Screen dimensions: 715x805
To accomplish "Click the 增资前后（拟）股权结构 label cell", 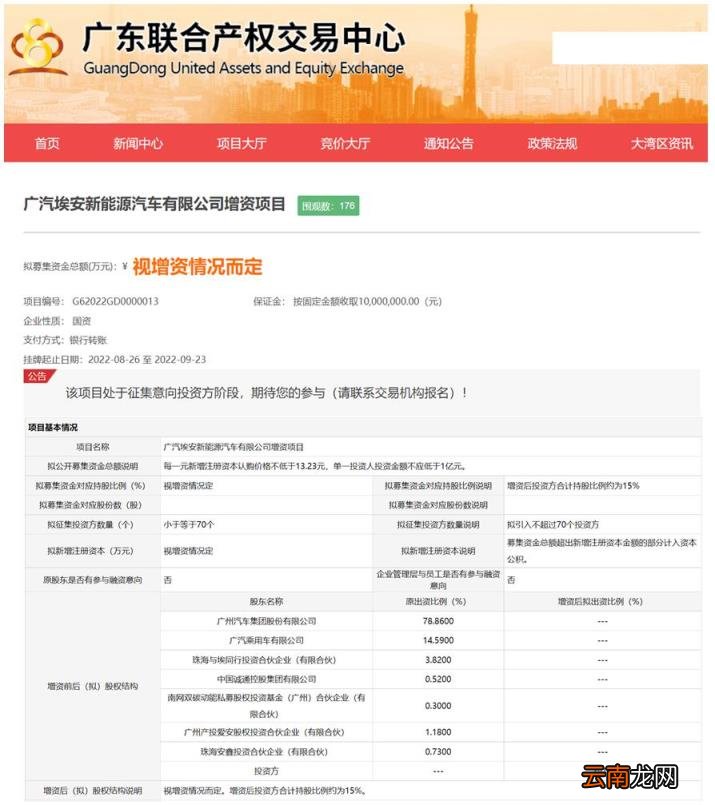I will (93, 686).
